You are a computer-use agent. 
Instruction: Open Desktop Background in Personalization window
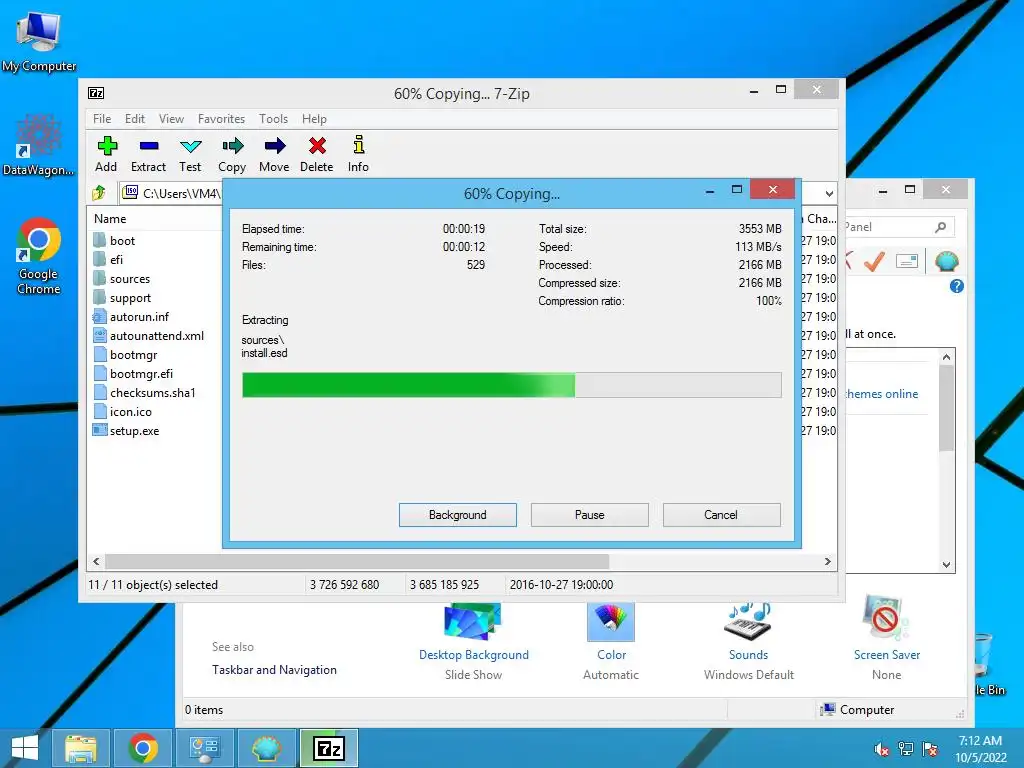(473, 641)
